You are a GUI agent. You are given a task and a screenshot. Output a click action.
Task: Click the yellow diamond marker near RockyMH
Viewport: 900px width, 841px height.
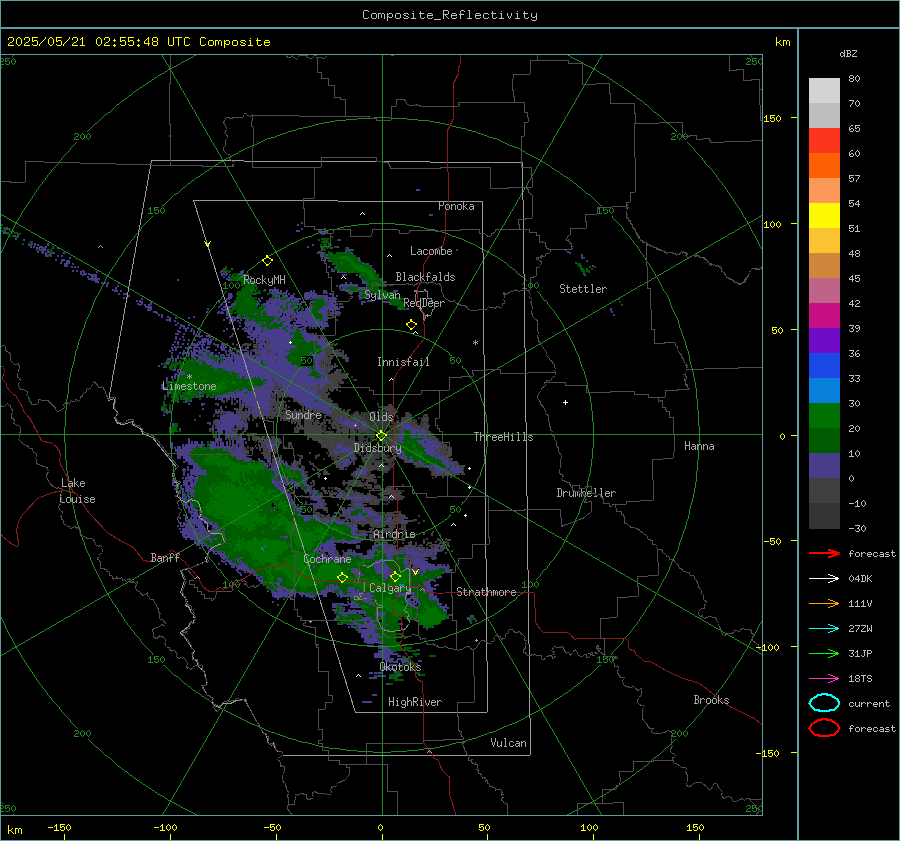click(267, 261)
